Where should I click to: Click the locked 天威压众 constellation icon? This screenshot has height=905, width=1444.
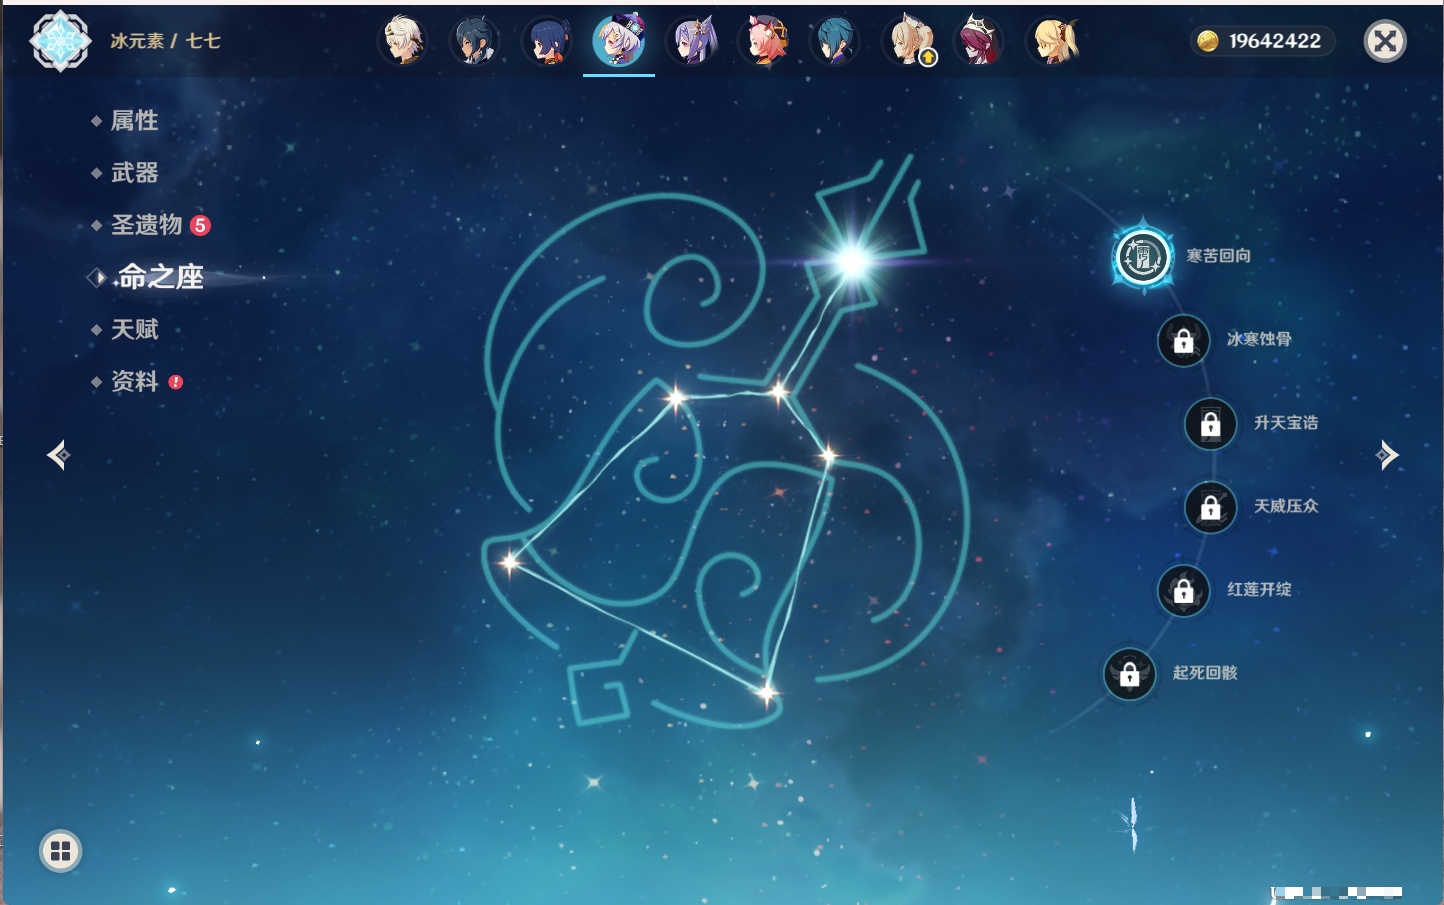point(1210,508)
